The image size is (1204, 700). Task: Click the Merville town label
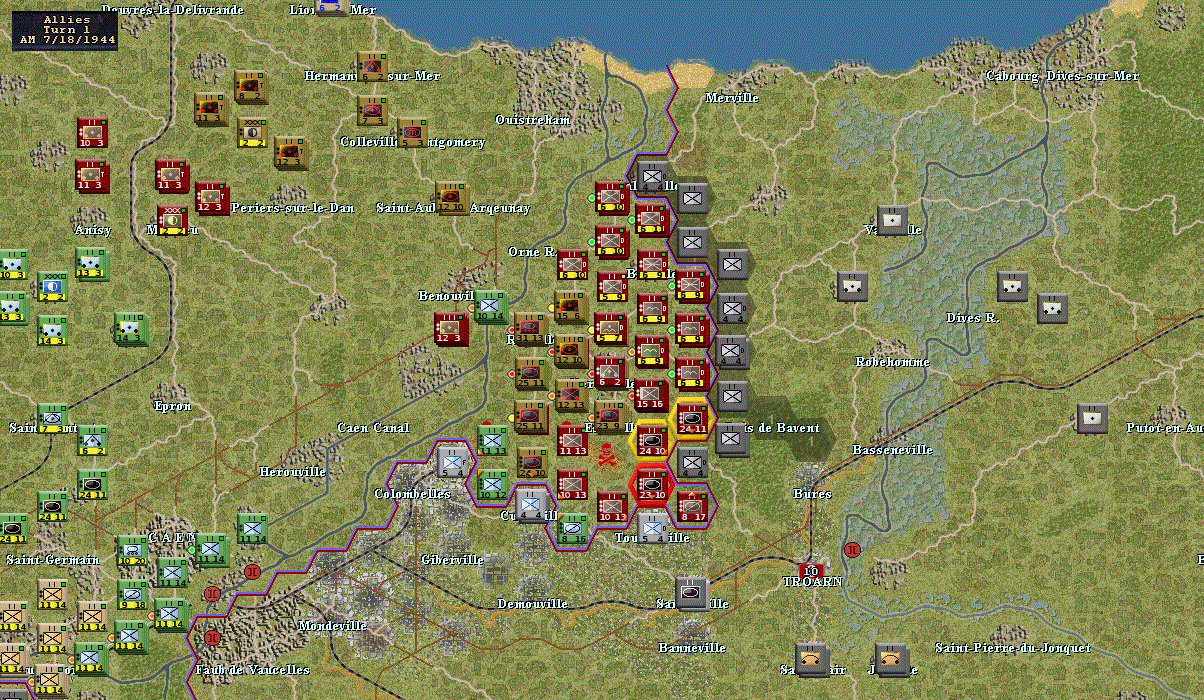point(732,97)
